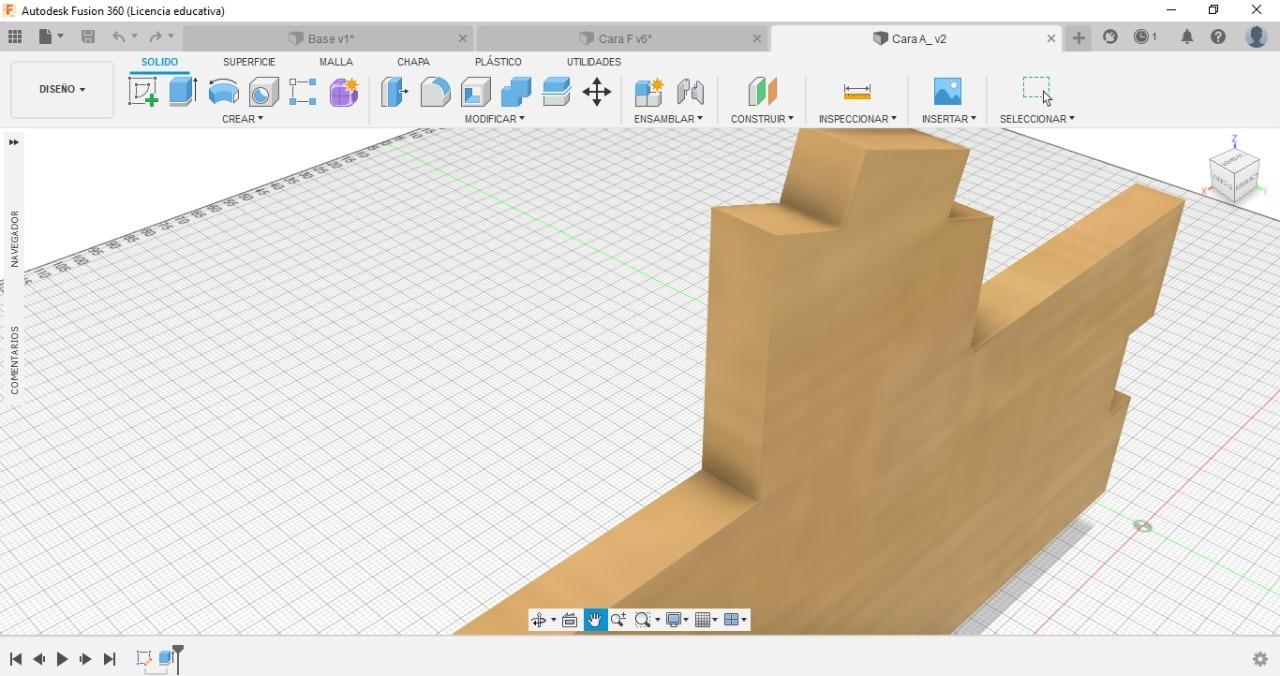The width and height of the screenshot is (1280, 676).
Task: Undo the last action
Action: coord(119,37)
